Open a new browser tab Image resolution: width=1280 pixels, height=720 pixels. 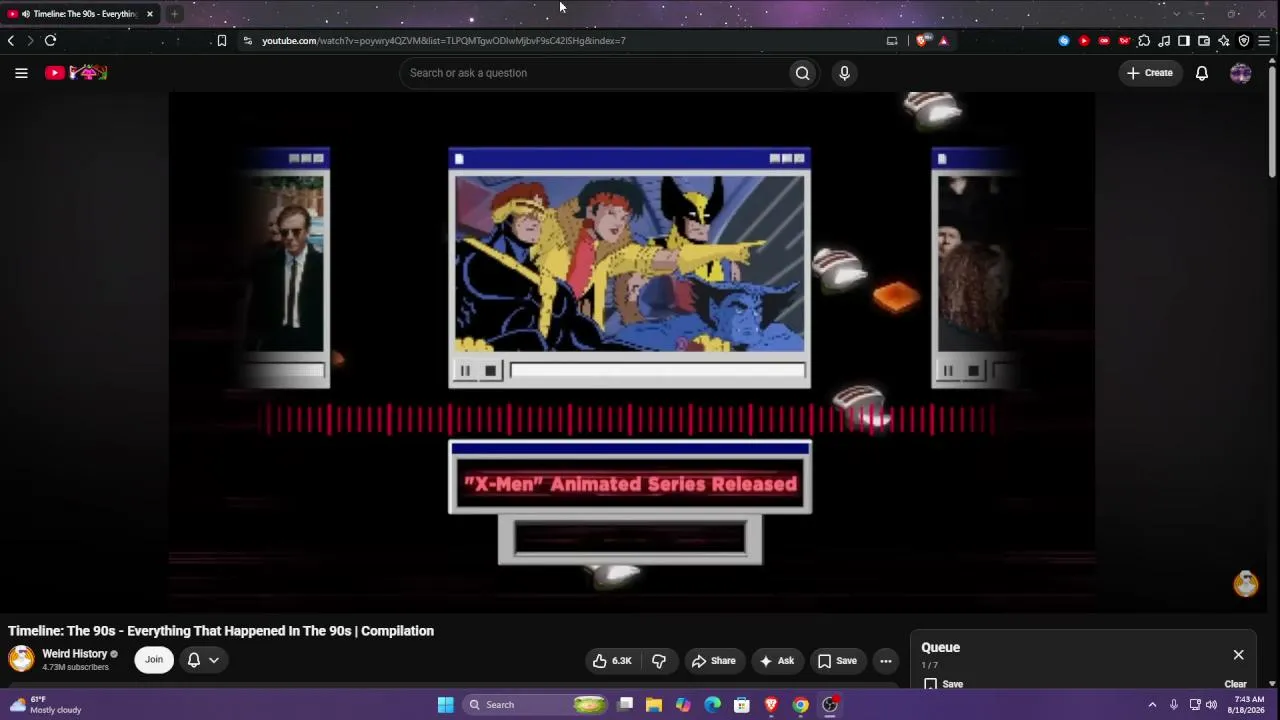[174, 14]
